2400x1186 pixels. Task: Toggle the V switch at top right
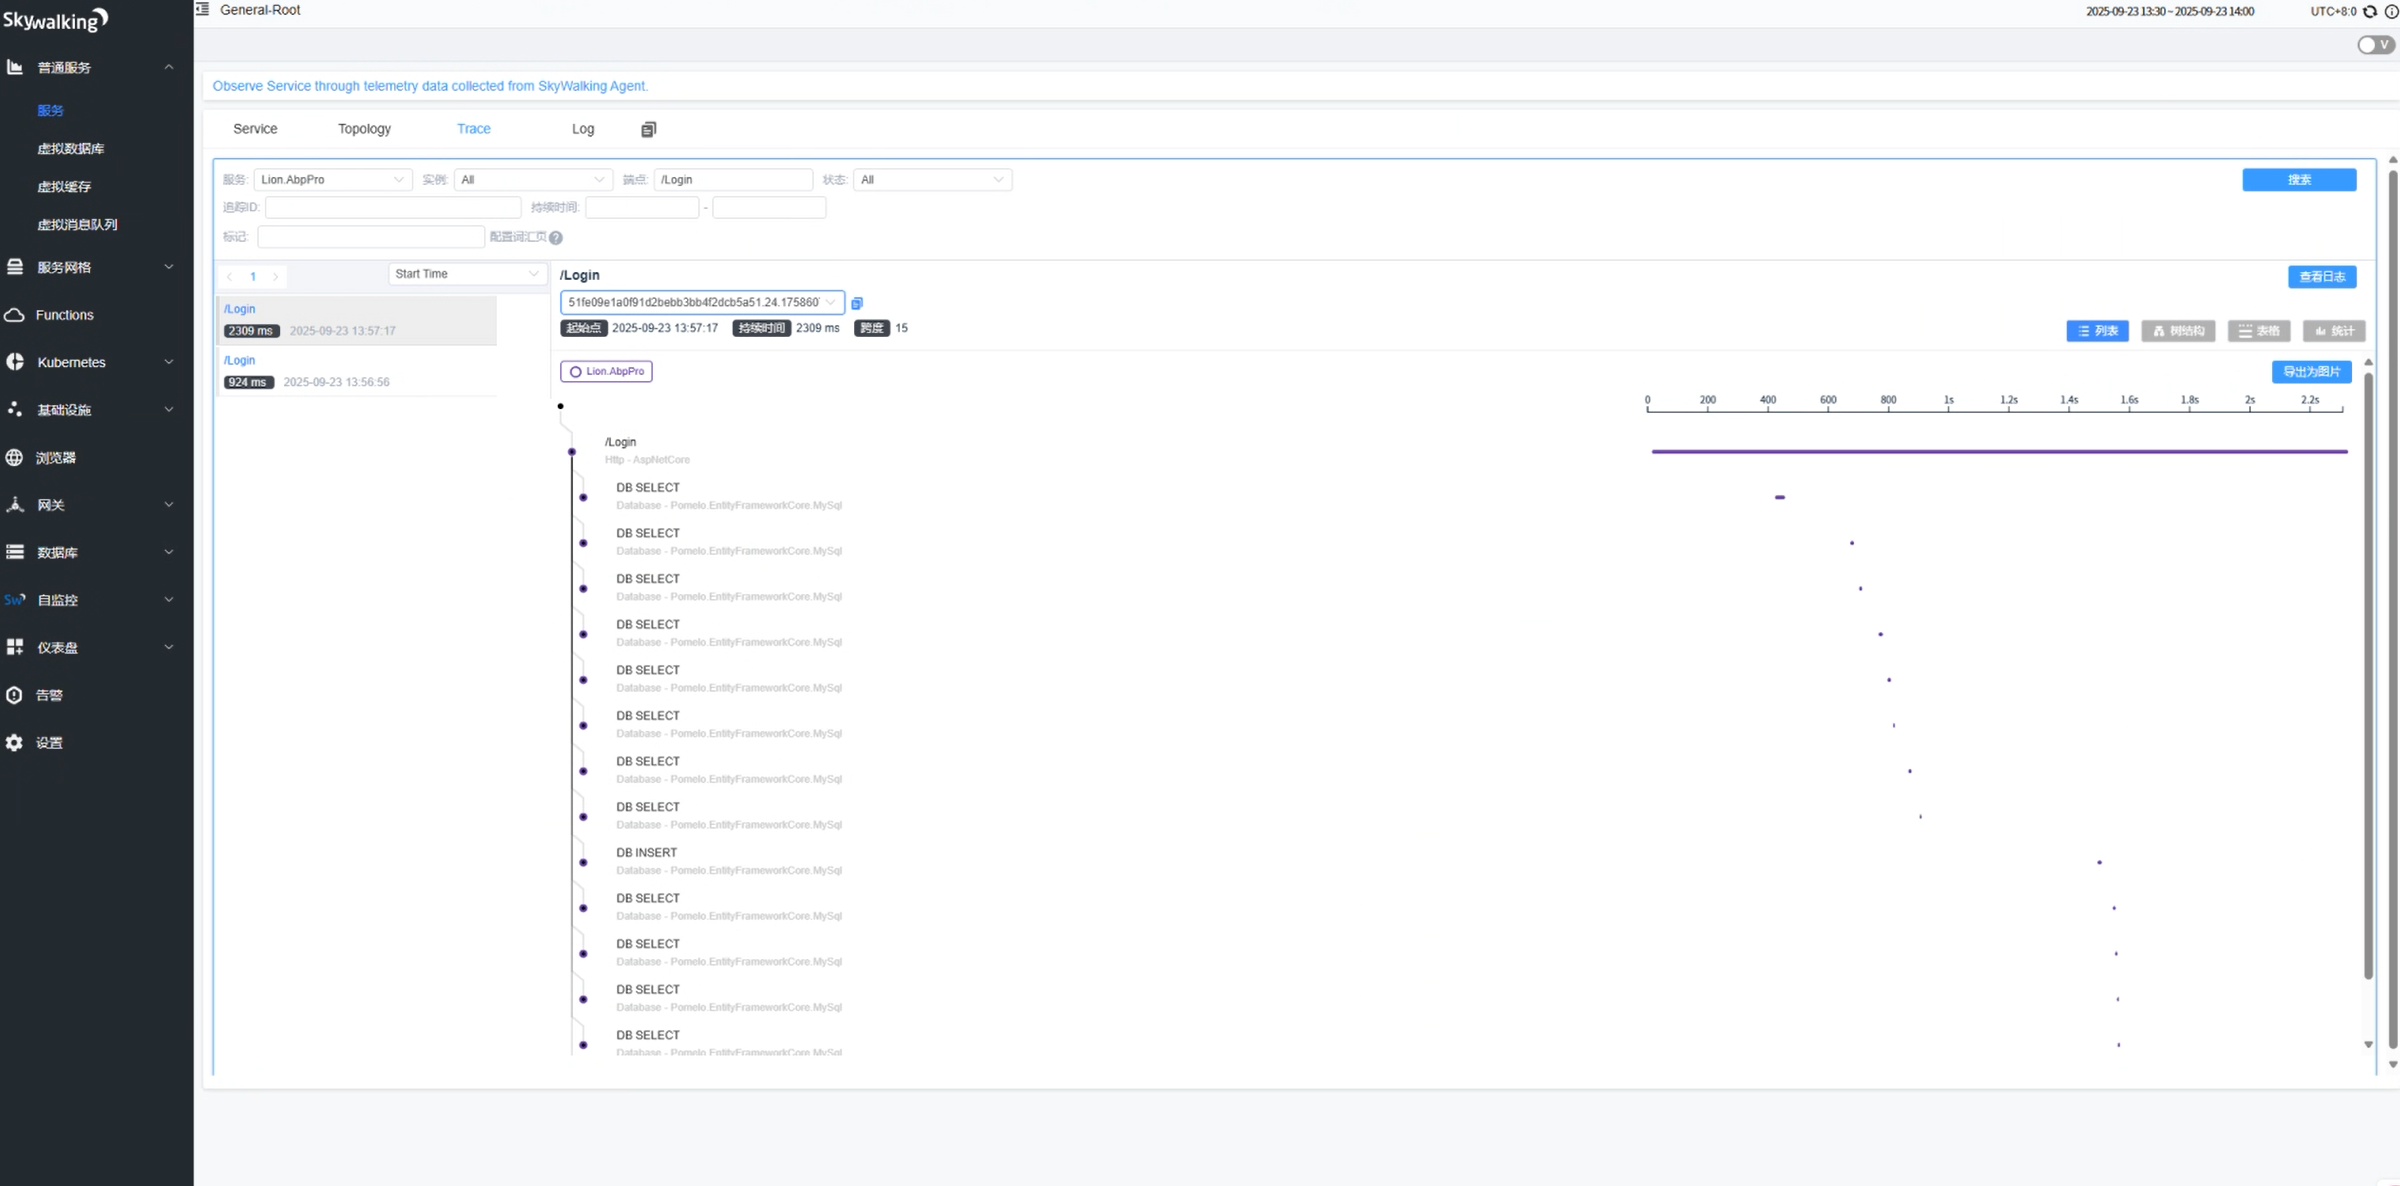click(x=2376, y=45)
